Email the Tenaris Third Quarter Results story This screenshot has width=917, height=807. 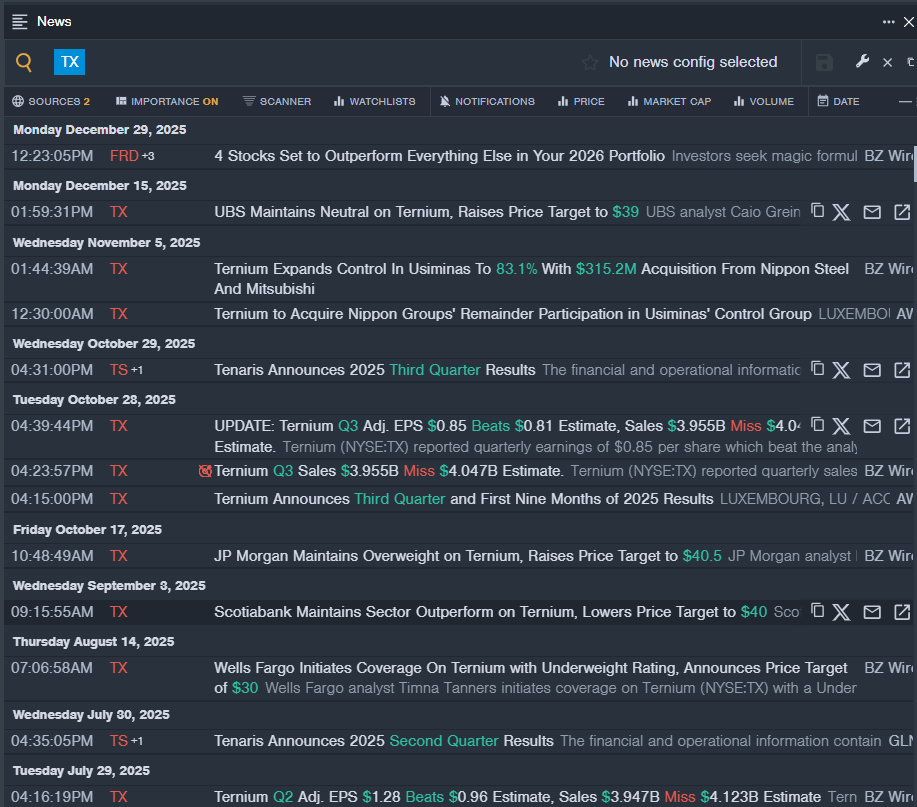tap(872, 370)
